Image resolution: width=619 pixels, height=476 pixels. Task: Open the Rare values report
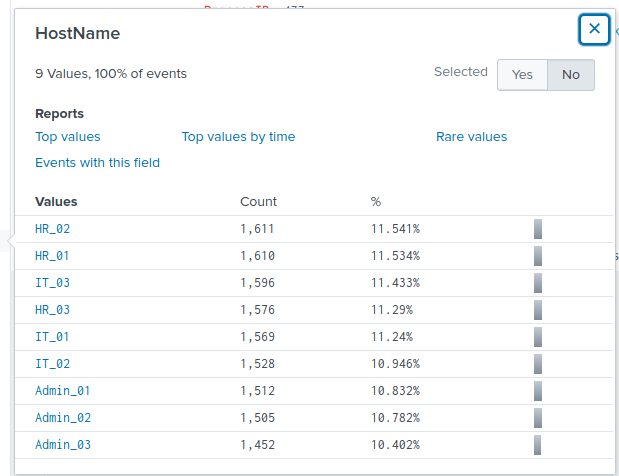click(x=471, y=137)
